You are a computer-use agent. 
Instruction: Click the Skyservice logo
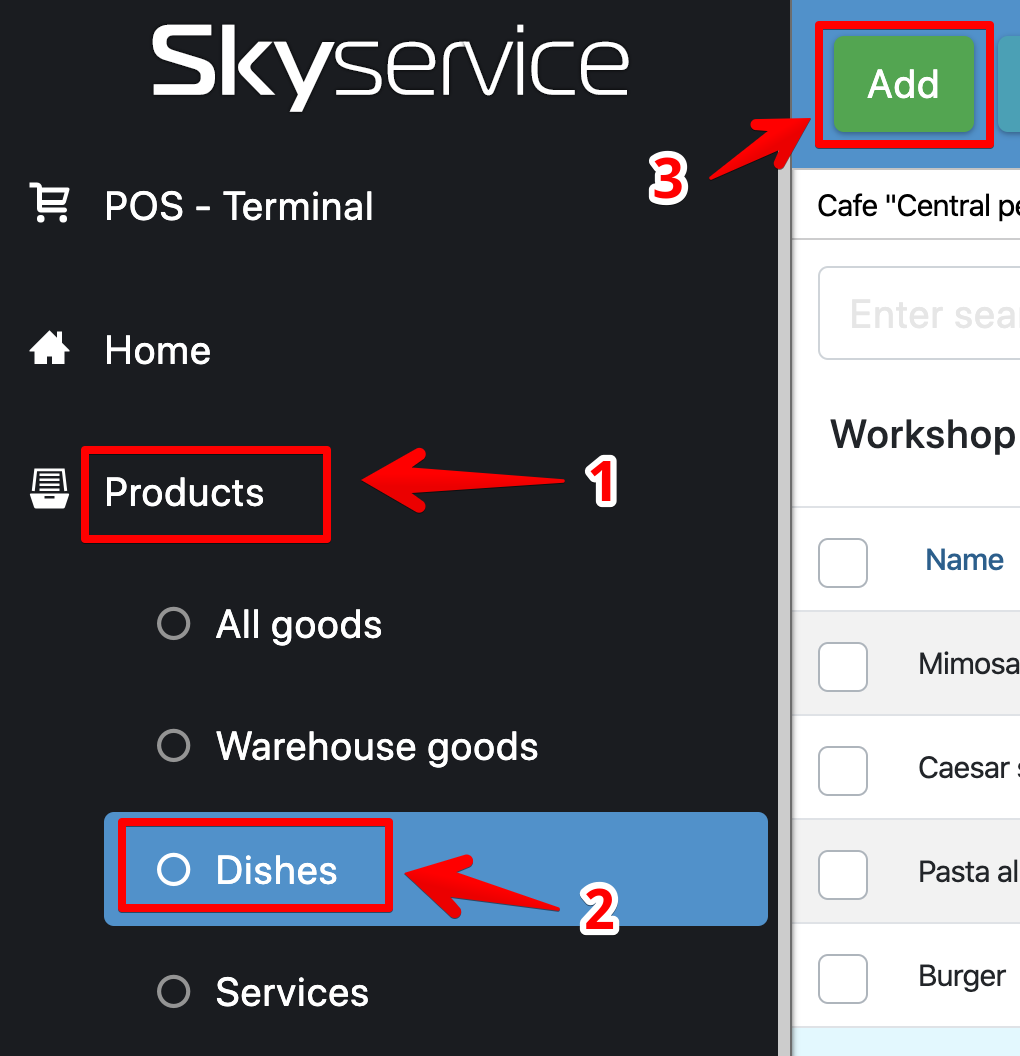tap(390, 68)
